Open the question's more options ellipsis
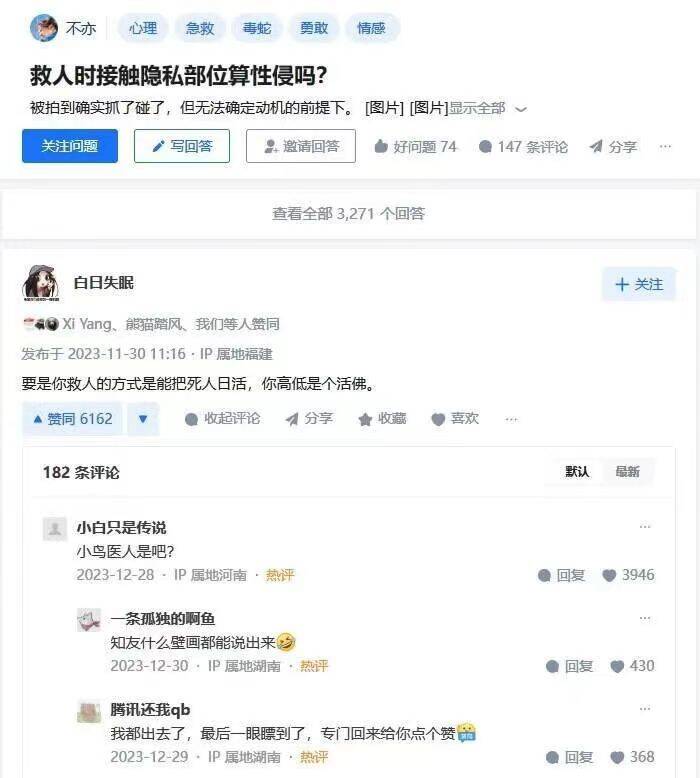The width and height of the screenshot is (700, 778). pos(665,146)
